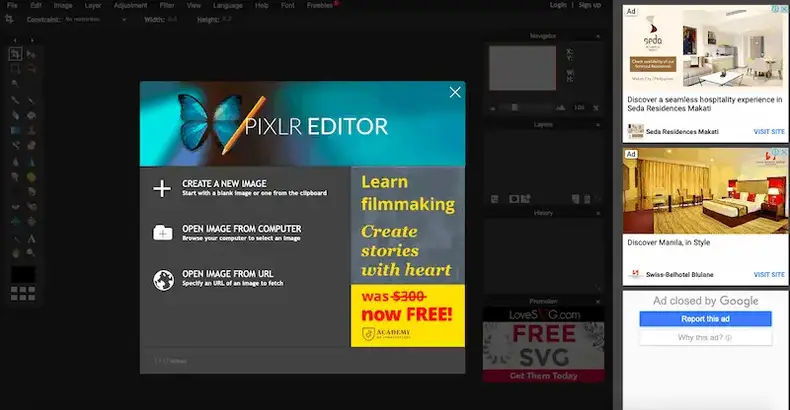The width and height of the screenshot is (790, 410).
Task: Open the File menu
Action: (x=12, y=5)
